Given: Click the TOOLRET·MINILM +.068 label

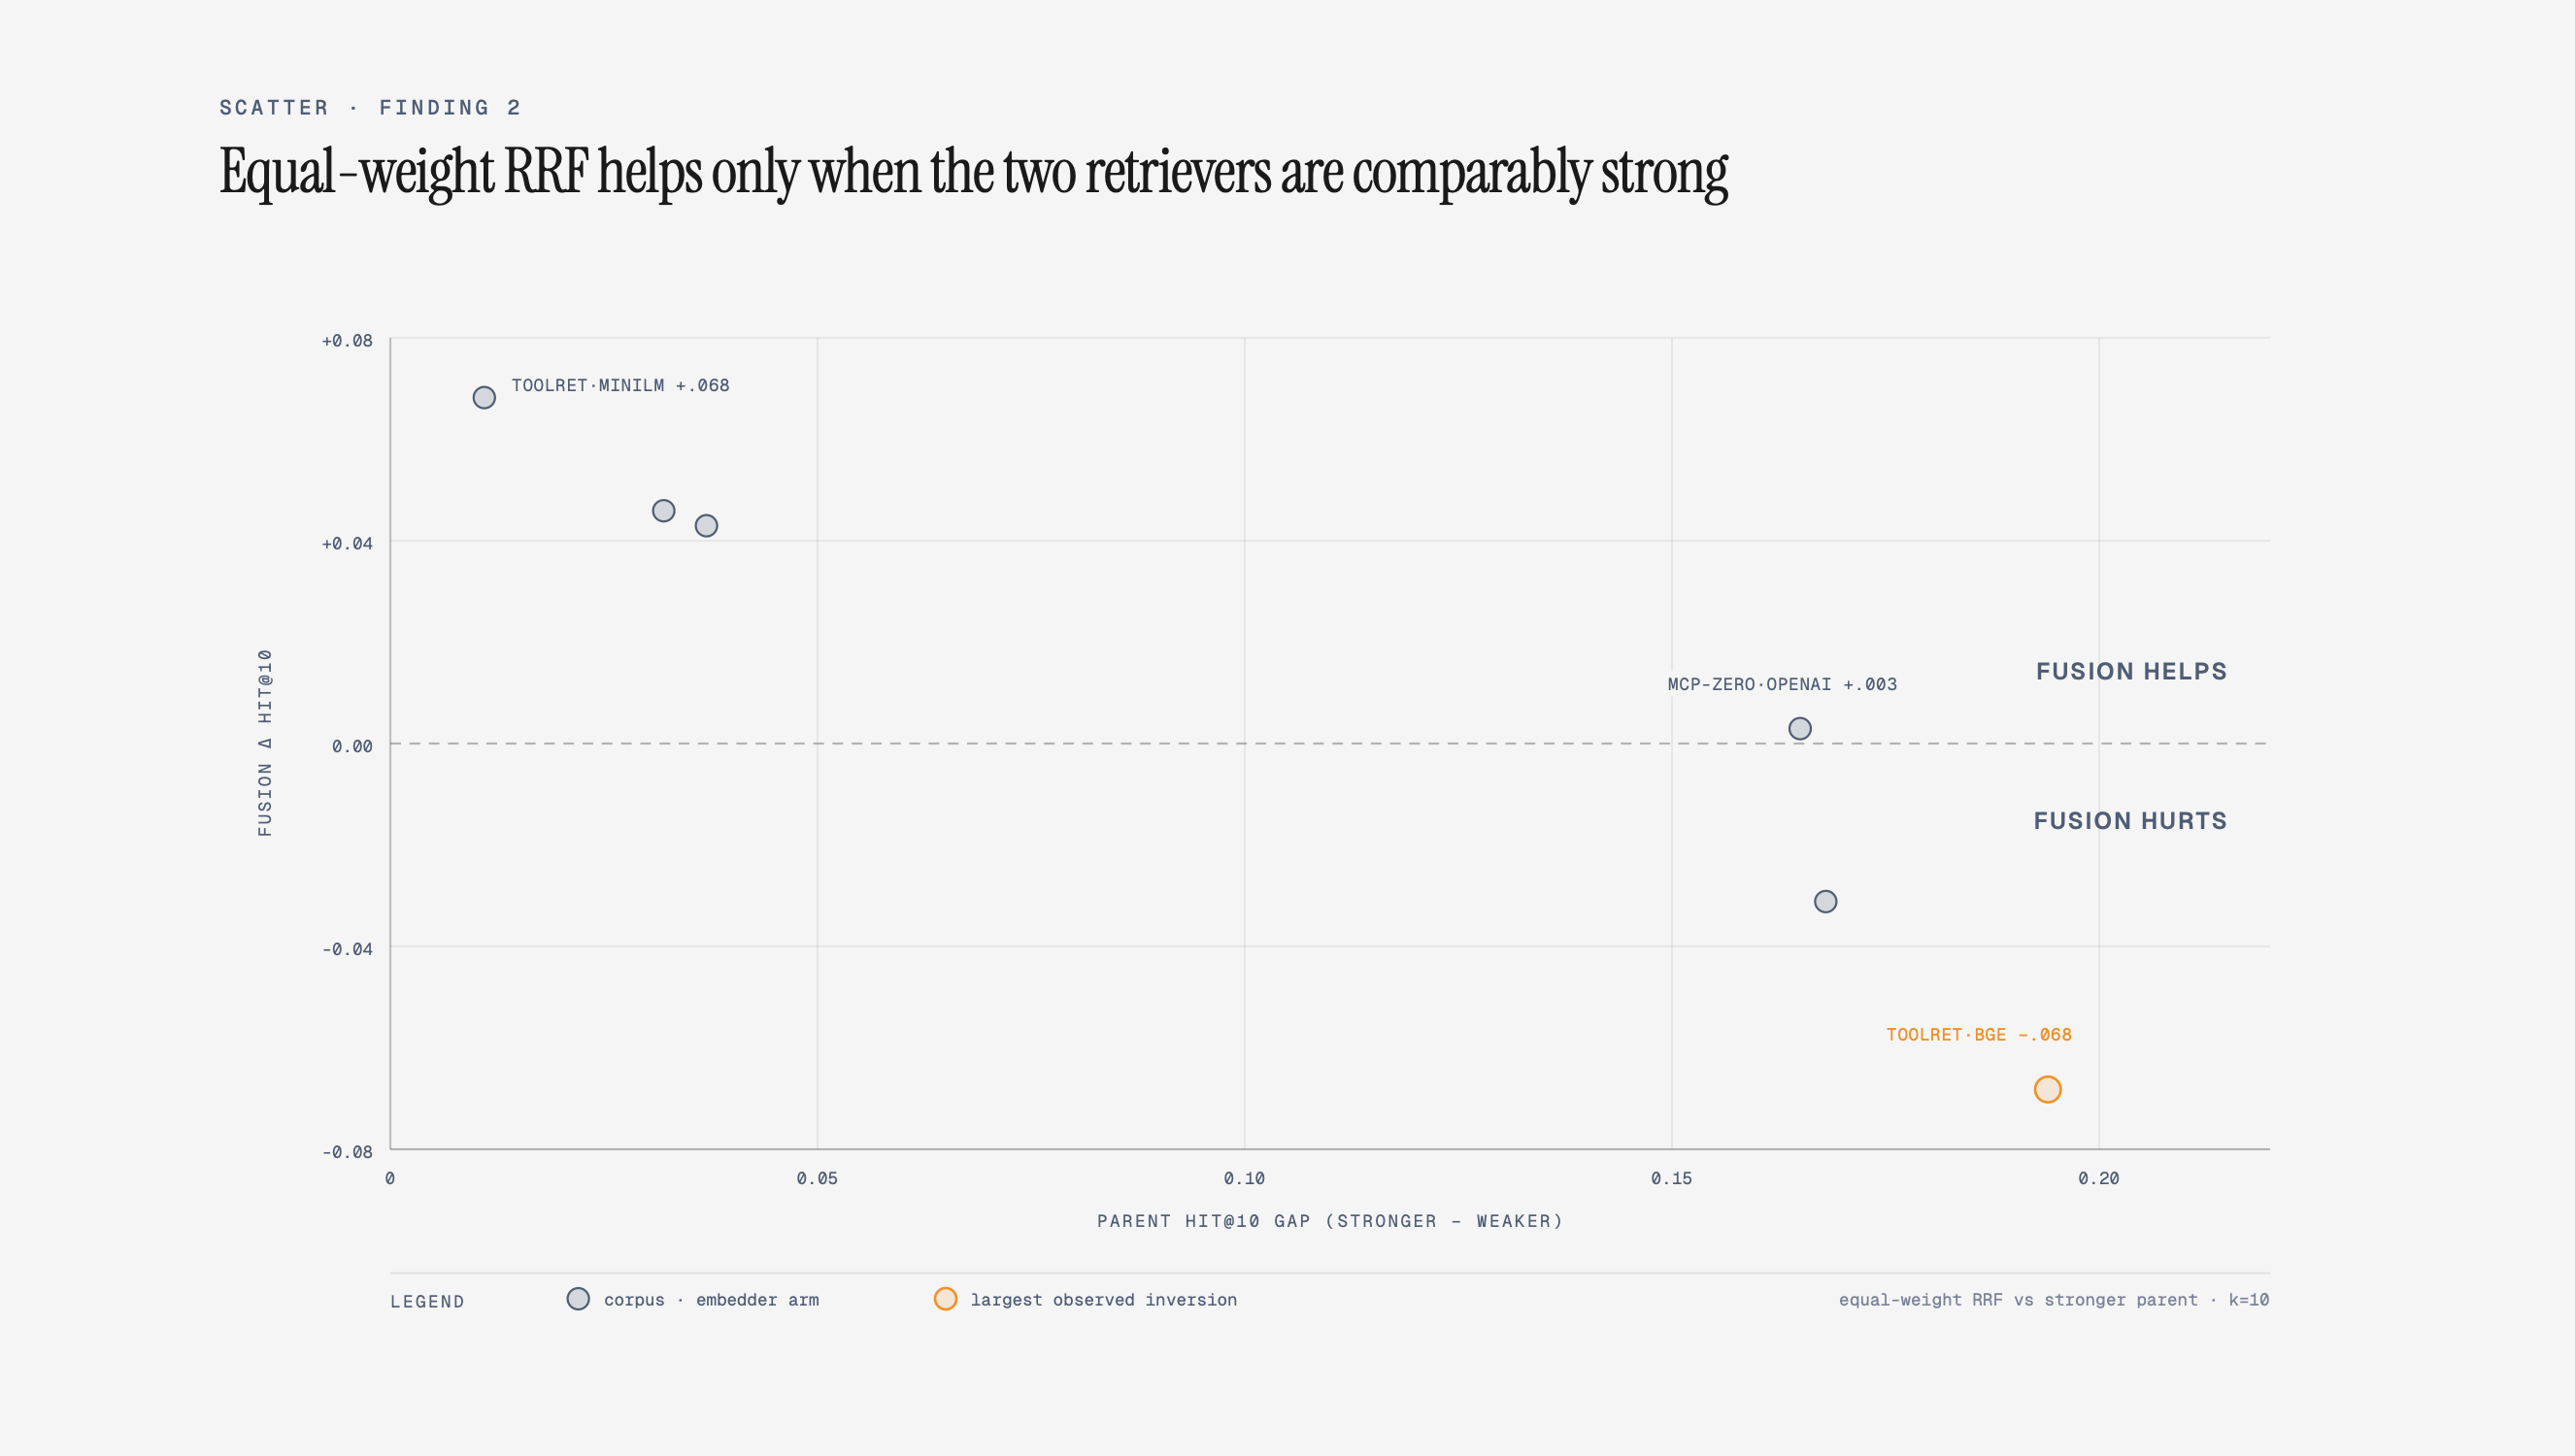Looking at the screenshot, I should click(620, 385).
